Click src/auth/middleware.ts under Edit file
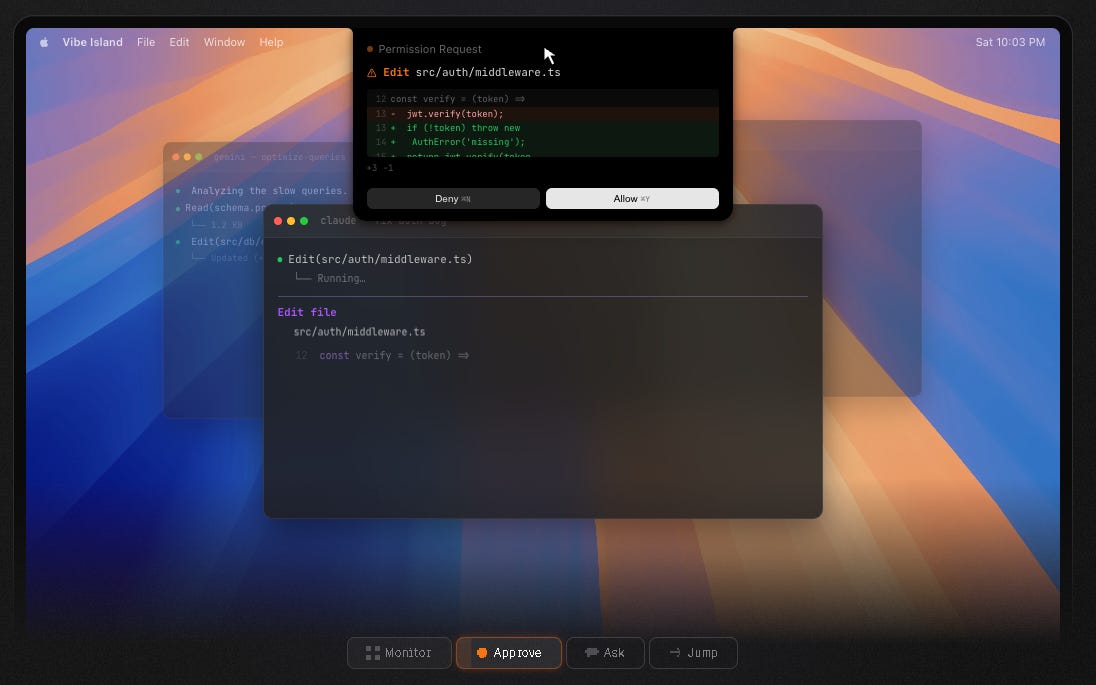The height and width of the screenshot is (685, 1096). (x=359, y=332)
